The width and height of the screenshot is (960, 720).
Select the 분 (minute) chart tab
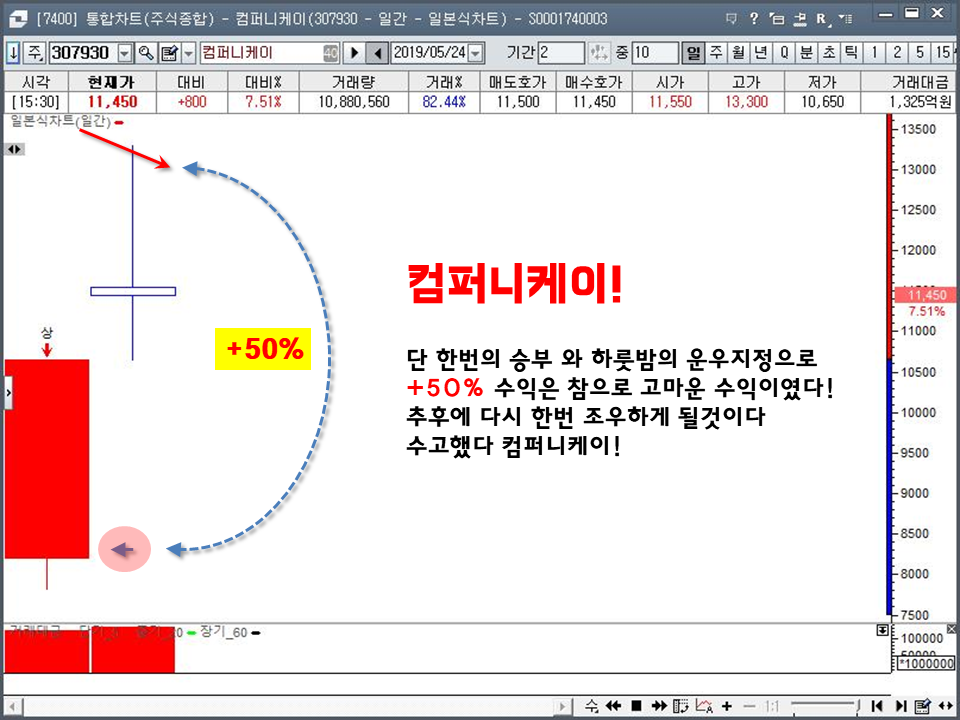(x=806, y=53)
